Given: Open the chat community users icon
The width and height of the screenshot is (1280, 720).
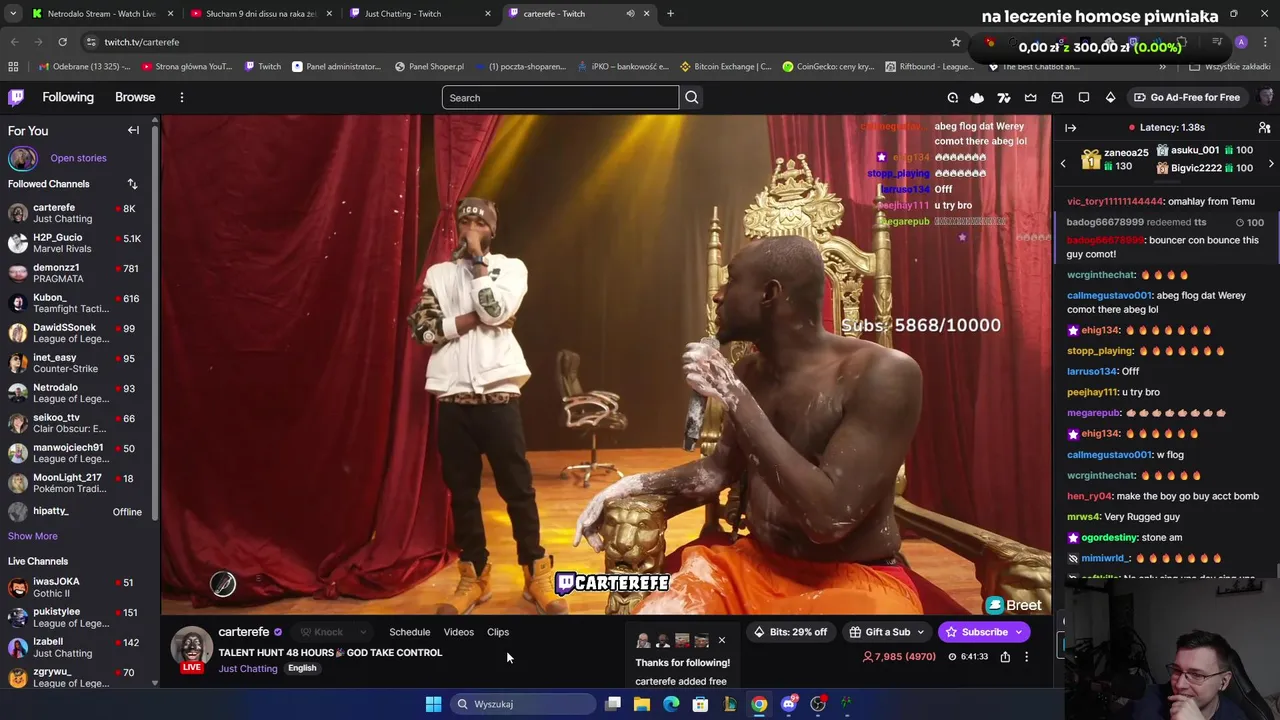Looking at the screenshot, I should click(1264, 127).
